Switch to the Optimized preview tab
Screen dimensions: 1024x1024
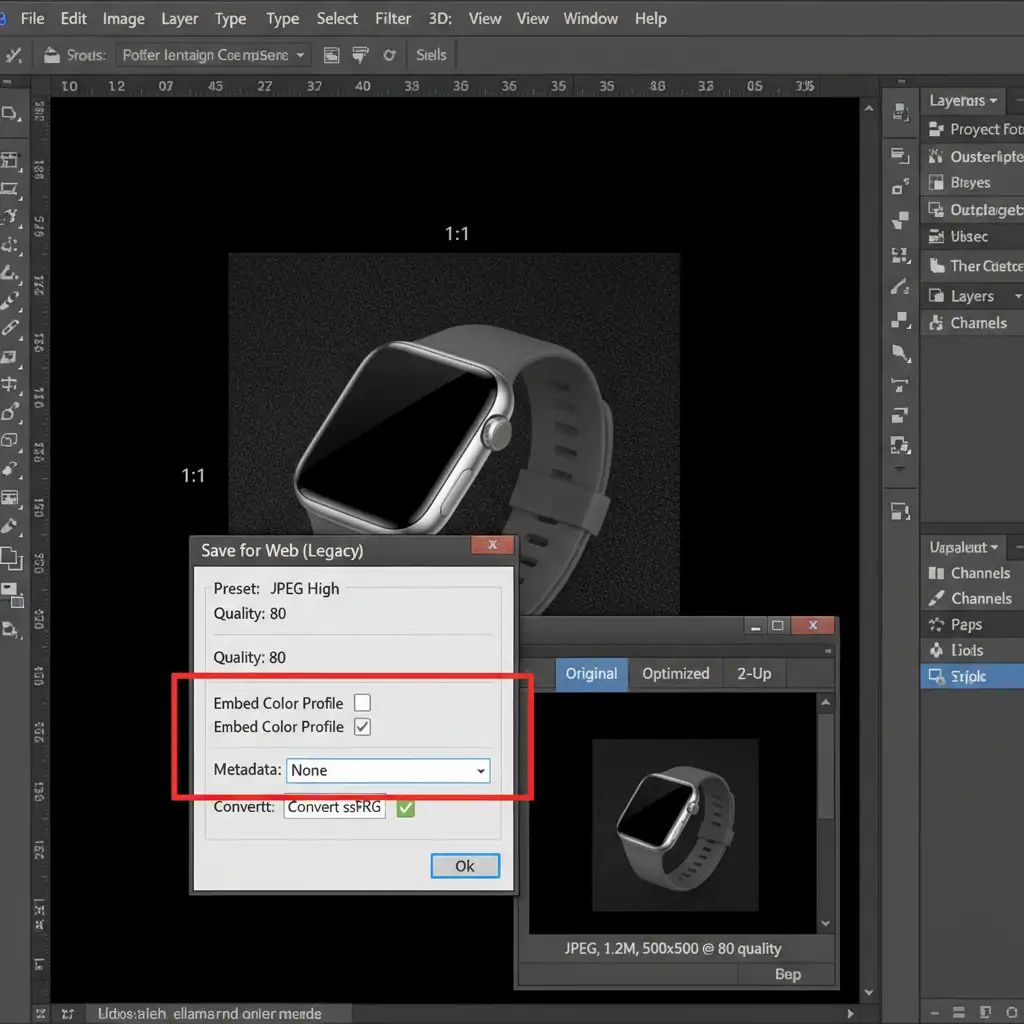coord(675,674)
